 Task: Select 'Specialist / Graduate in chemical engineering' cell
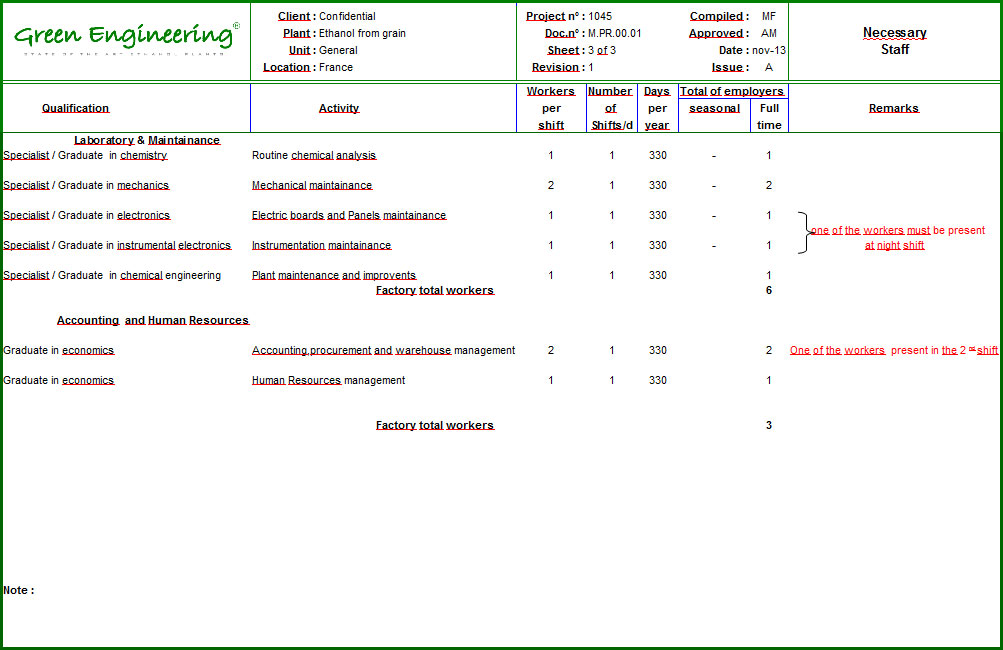(112, 276)
